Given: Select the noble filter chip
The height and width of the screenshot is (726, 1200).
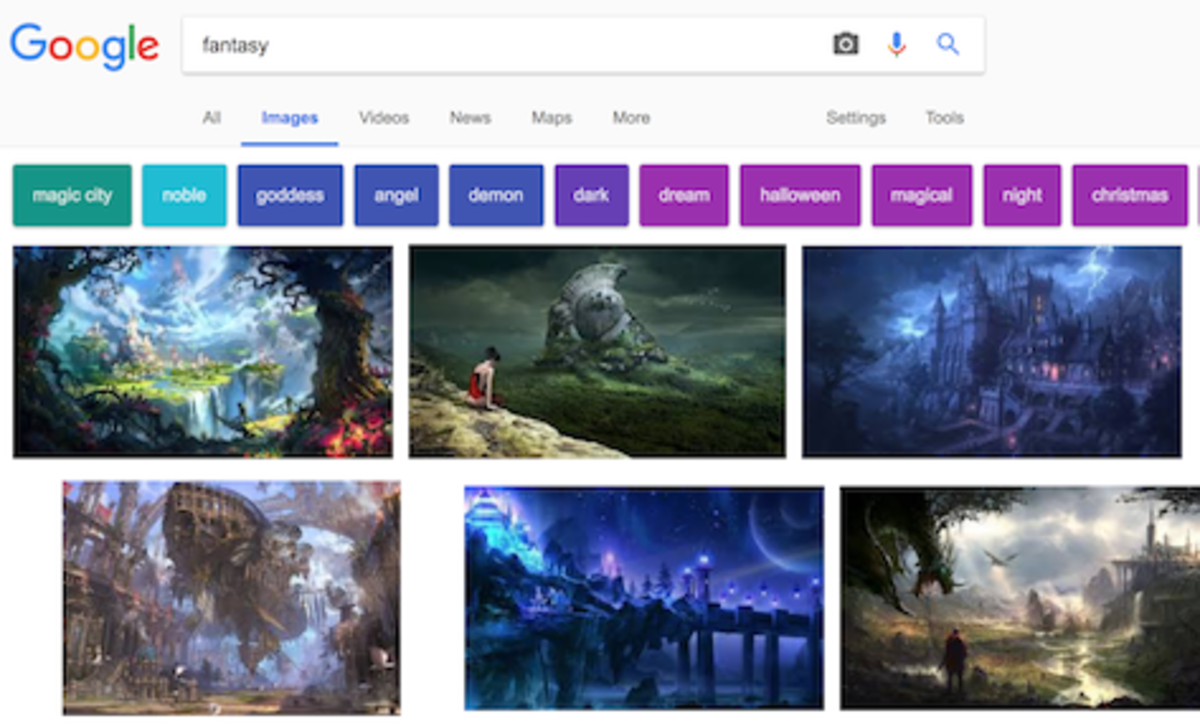Looking at the screenshot, I should click(x=184, y=195).
